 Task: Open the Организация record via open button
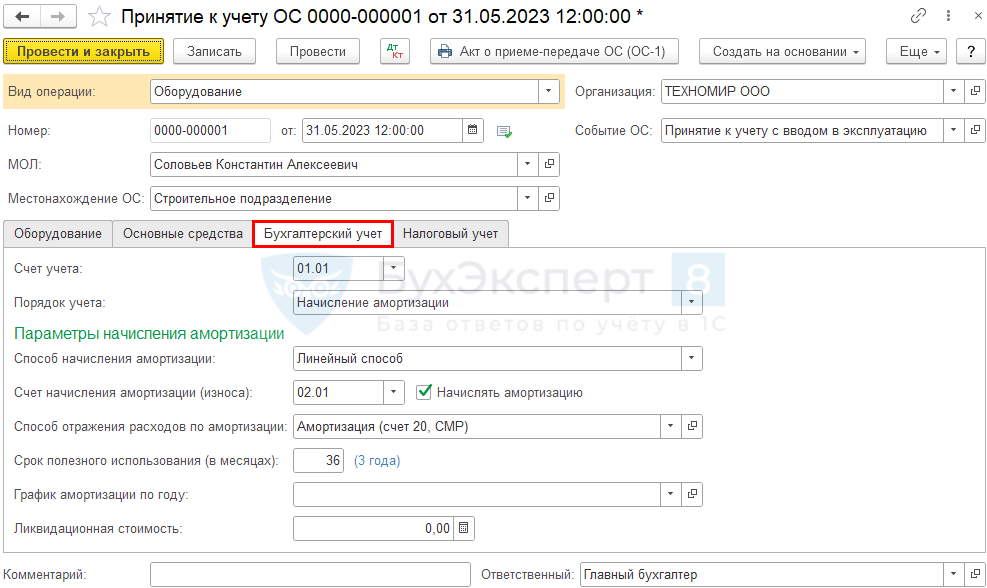coord(975,91)
